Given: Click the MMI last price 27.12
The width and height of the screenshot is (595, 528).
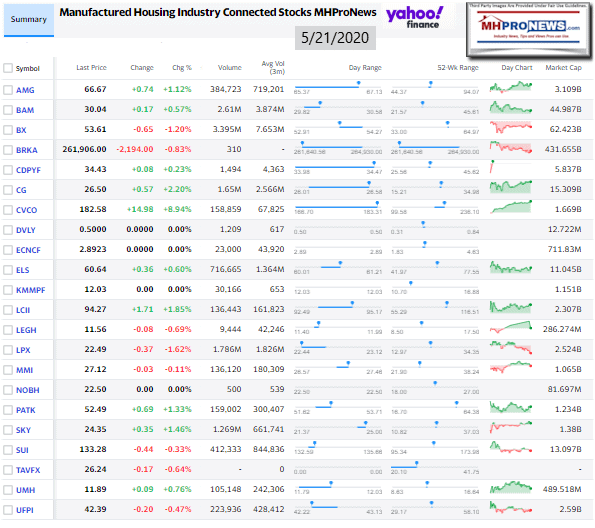Looking at the screenshot, I should (95, 369).
